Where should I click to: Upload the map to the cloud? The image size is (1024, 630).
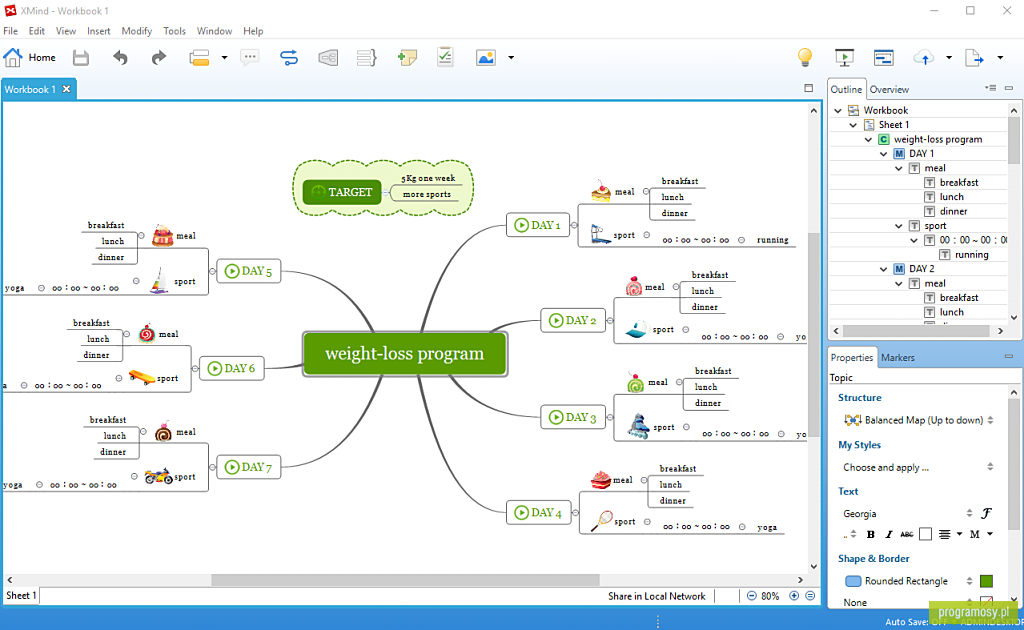pos(923,57)
